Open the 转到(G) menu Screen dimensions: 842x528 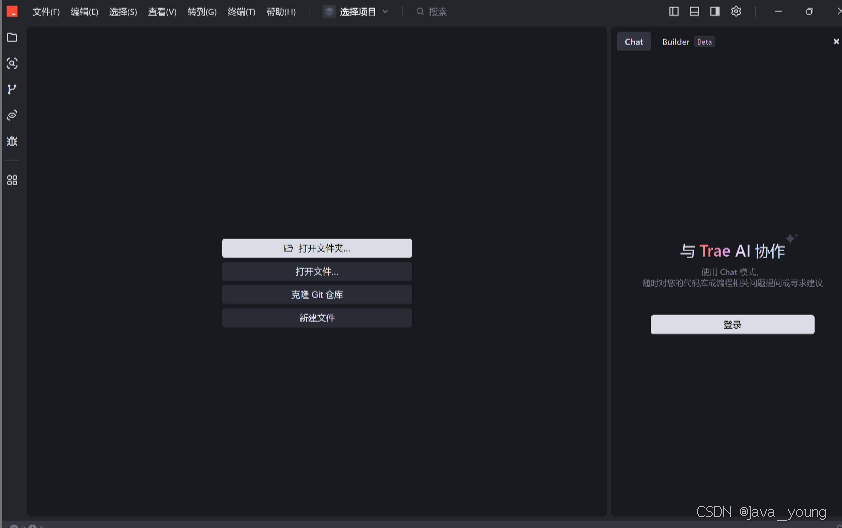(x=202, y=12)
